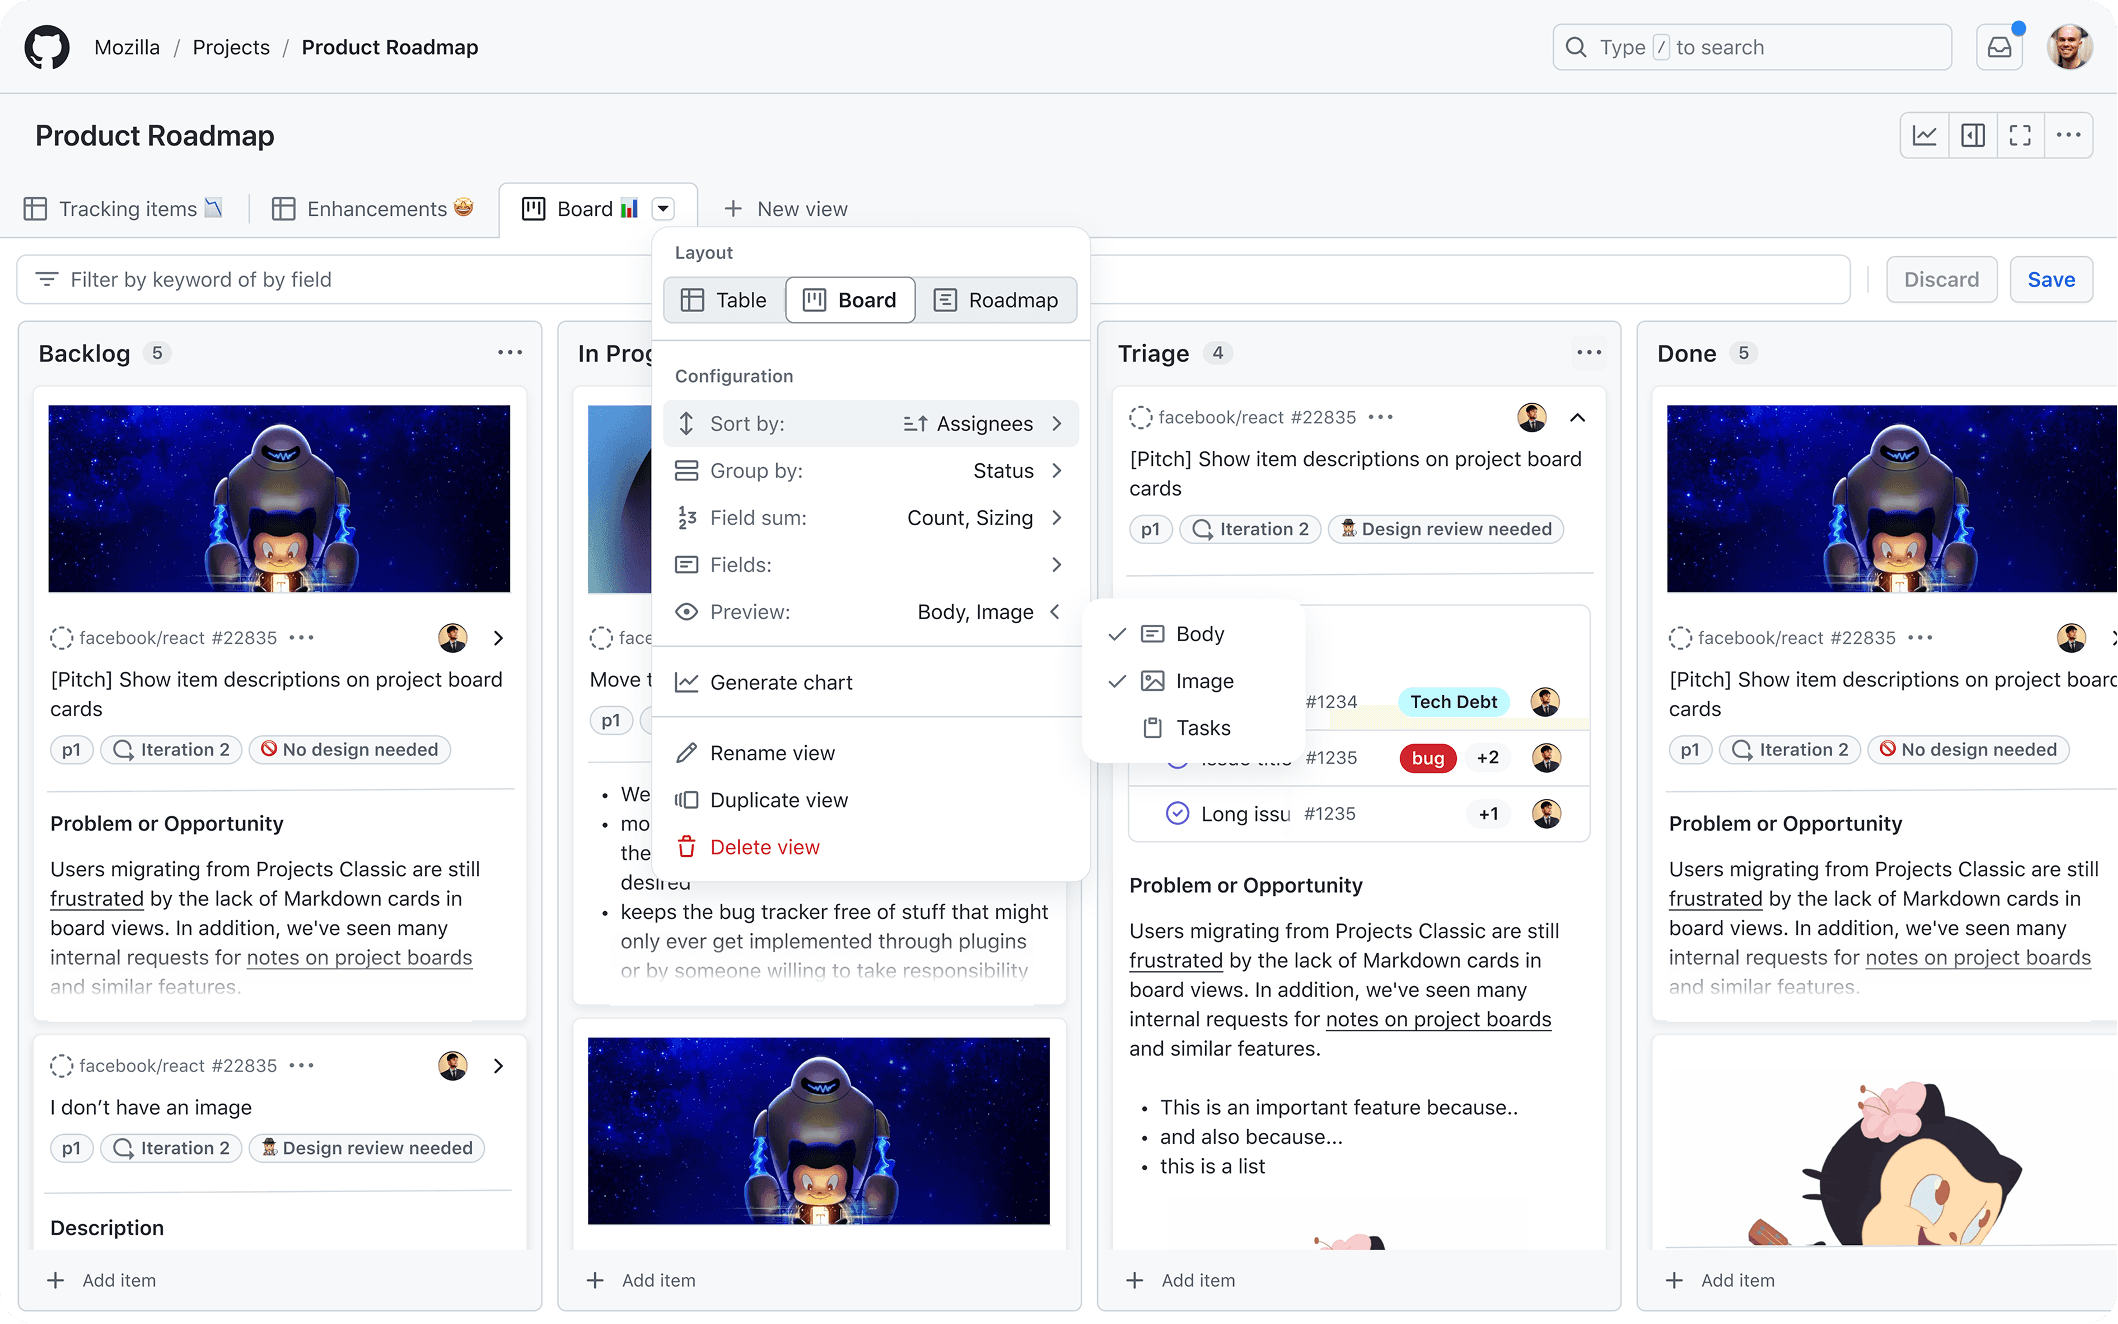Choose Rename view from menu

(871, 753)
